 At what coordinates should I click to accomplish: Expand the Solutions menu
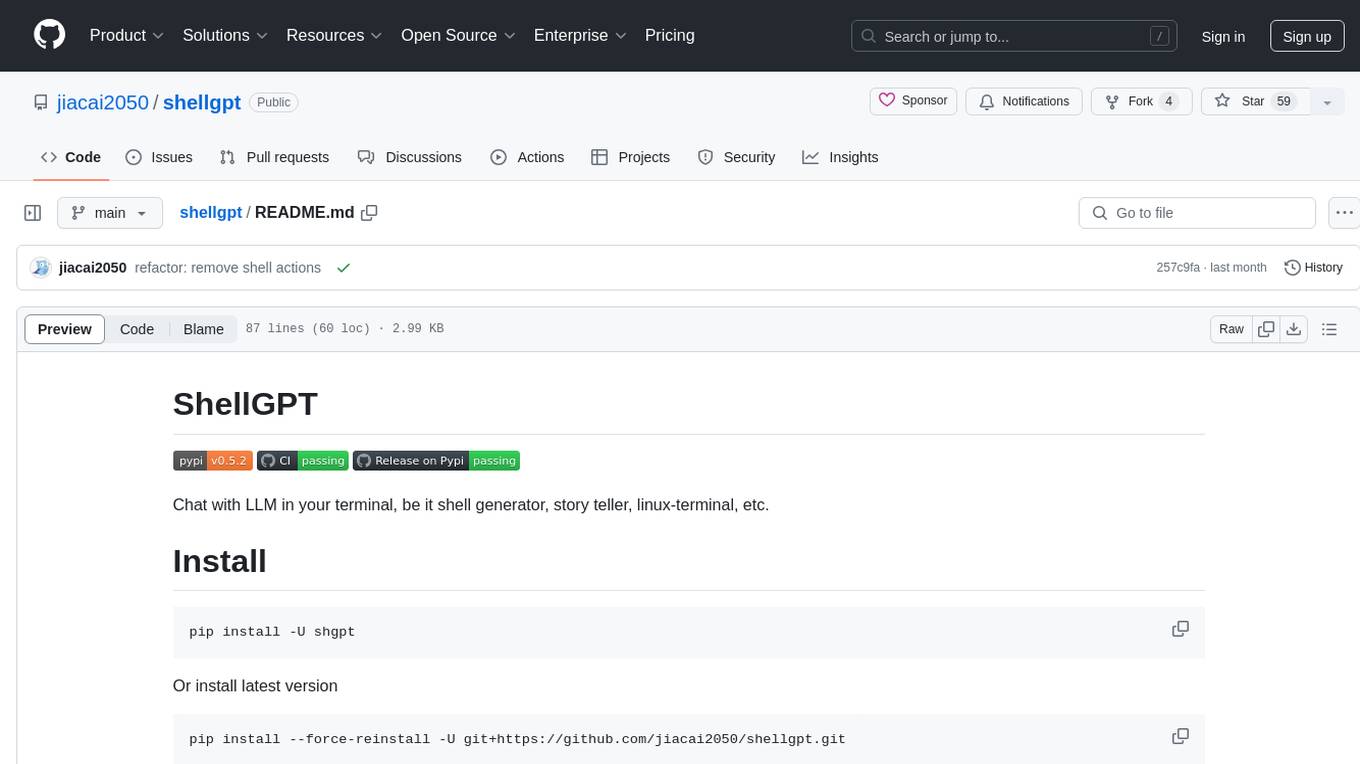[x=225, y=35]
